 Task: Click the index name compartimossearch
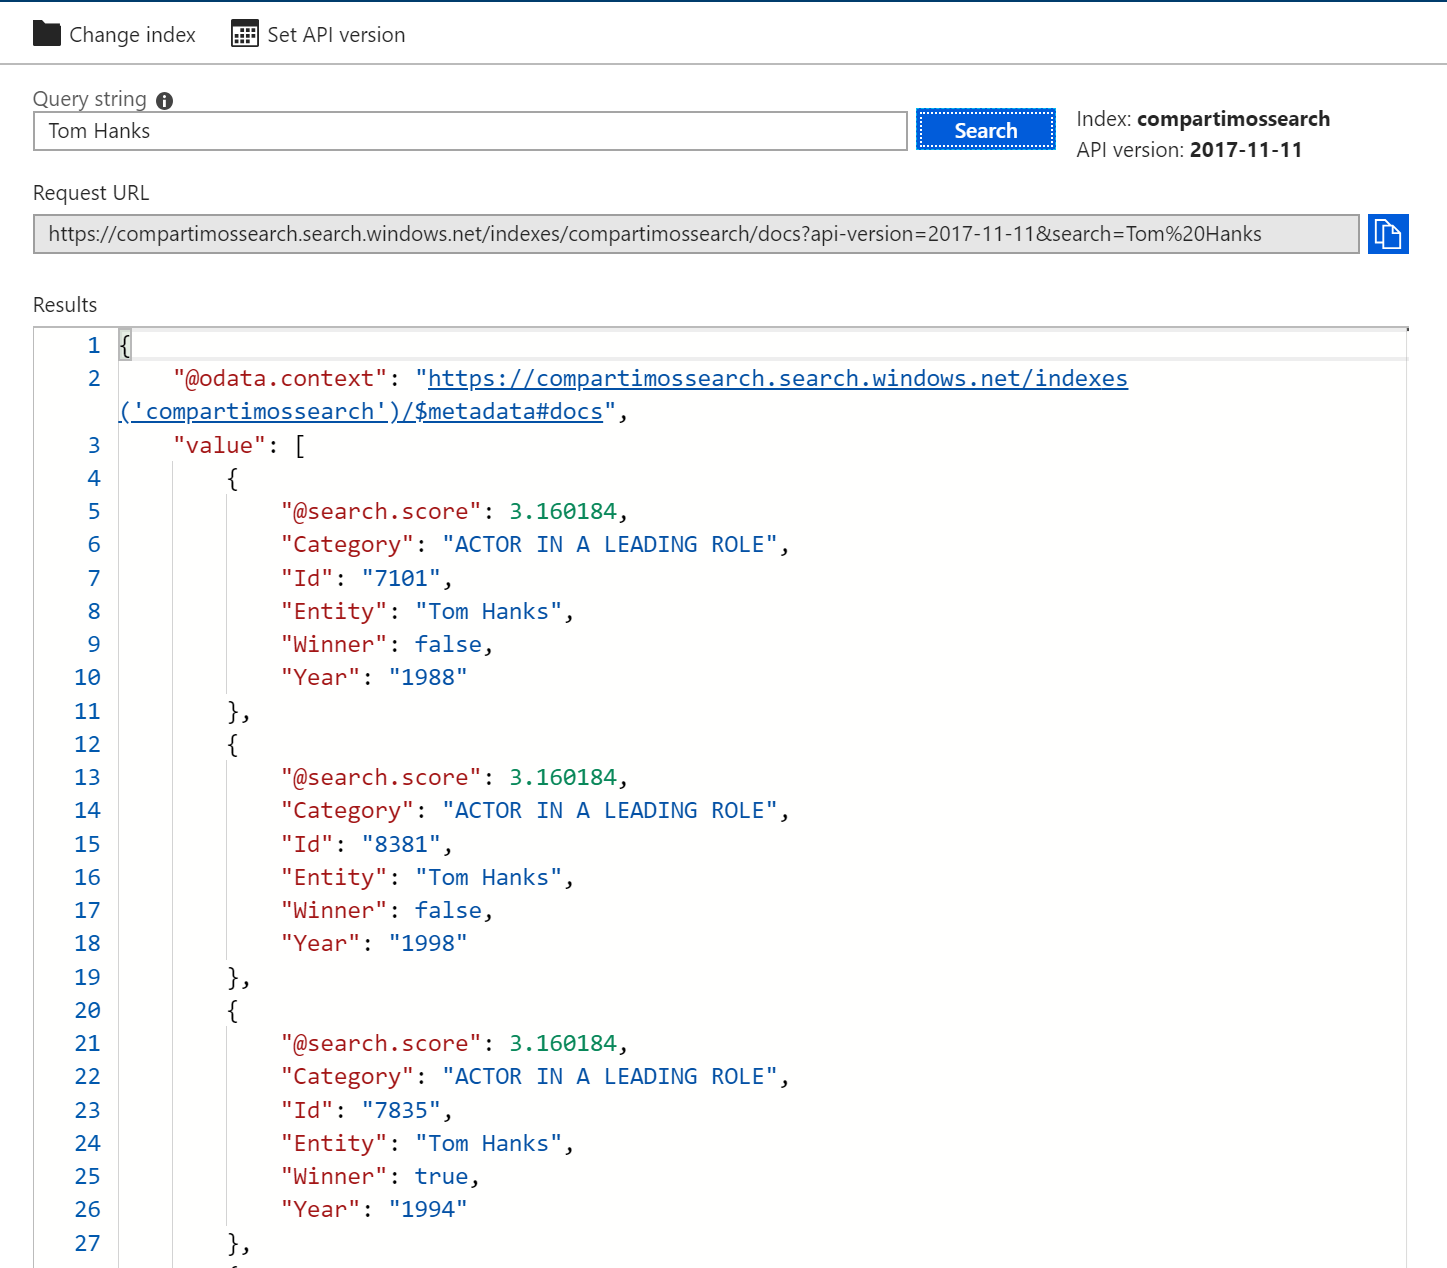(x=1233, y=119)
